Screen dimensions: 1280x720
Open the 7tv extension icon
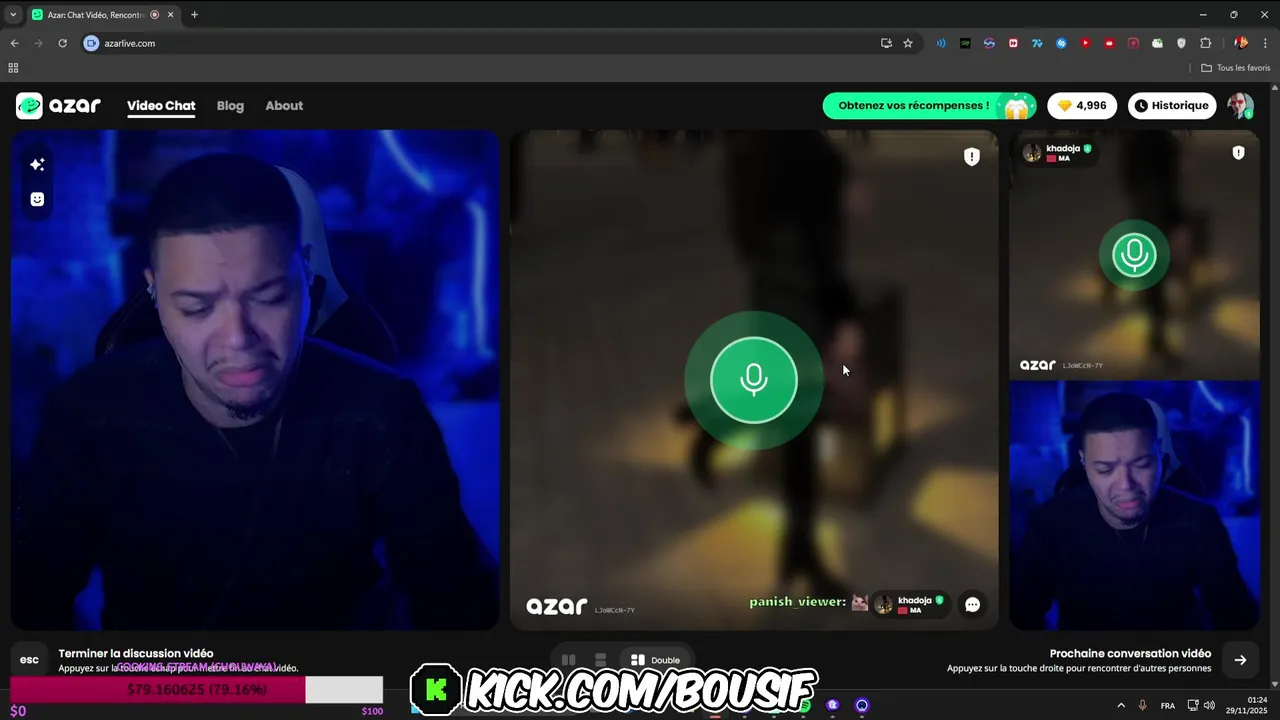click(x=1037, y=43)
